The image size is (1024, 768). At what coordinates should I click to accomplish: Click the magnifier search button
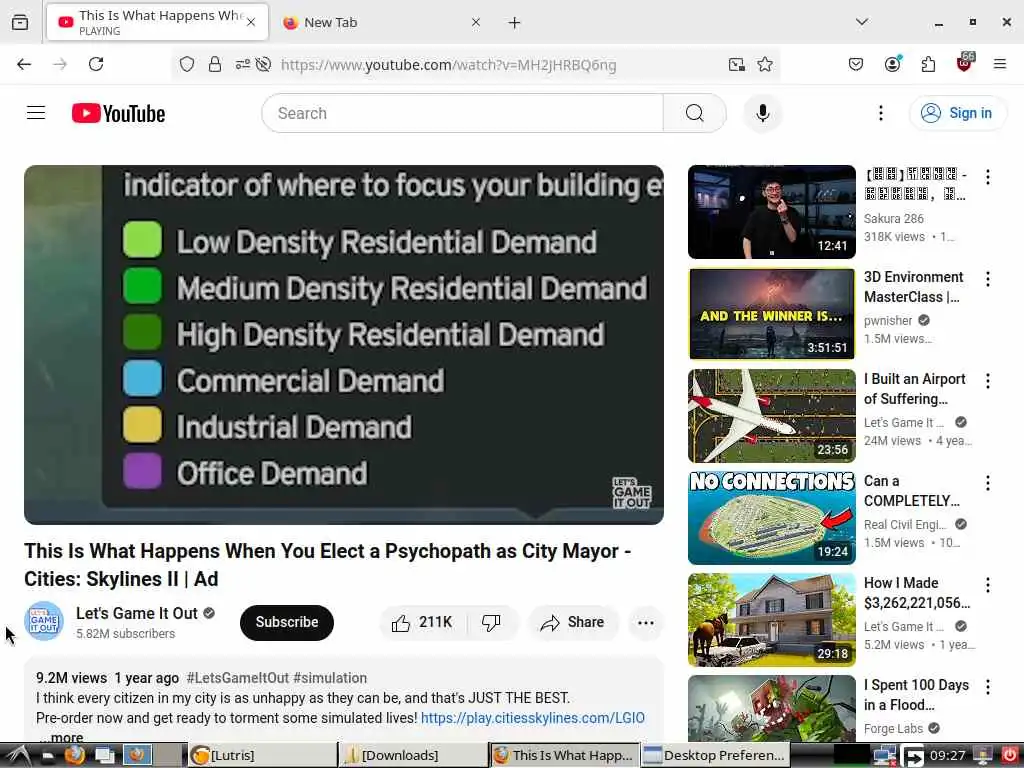pos(694,113)
